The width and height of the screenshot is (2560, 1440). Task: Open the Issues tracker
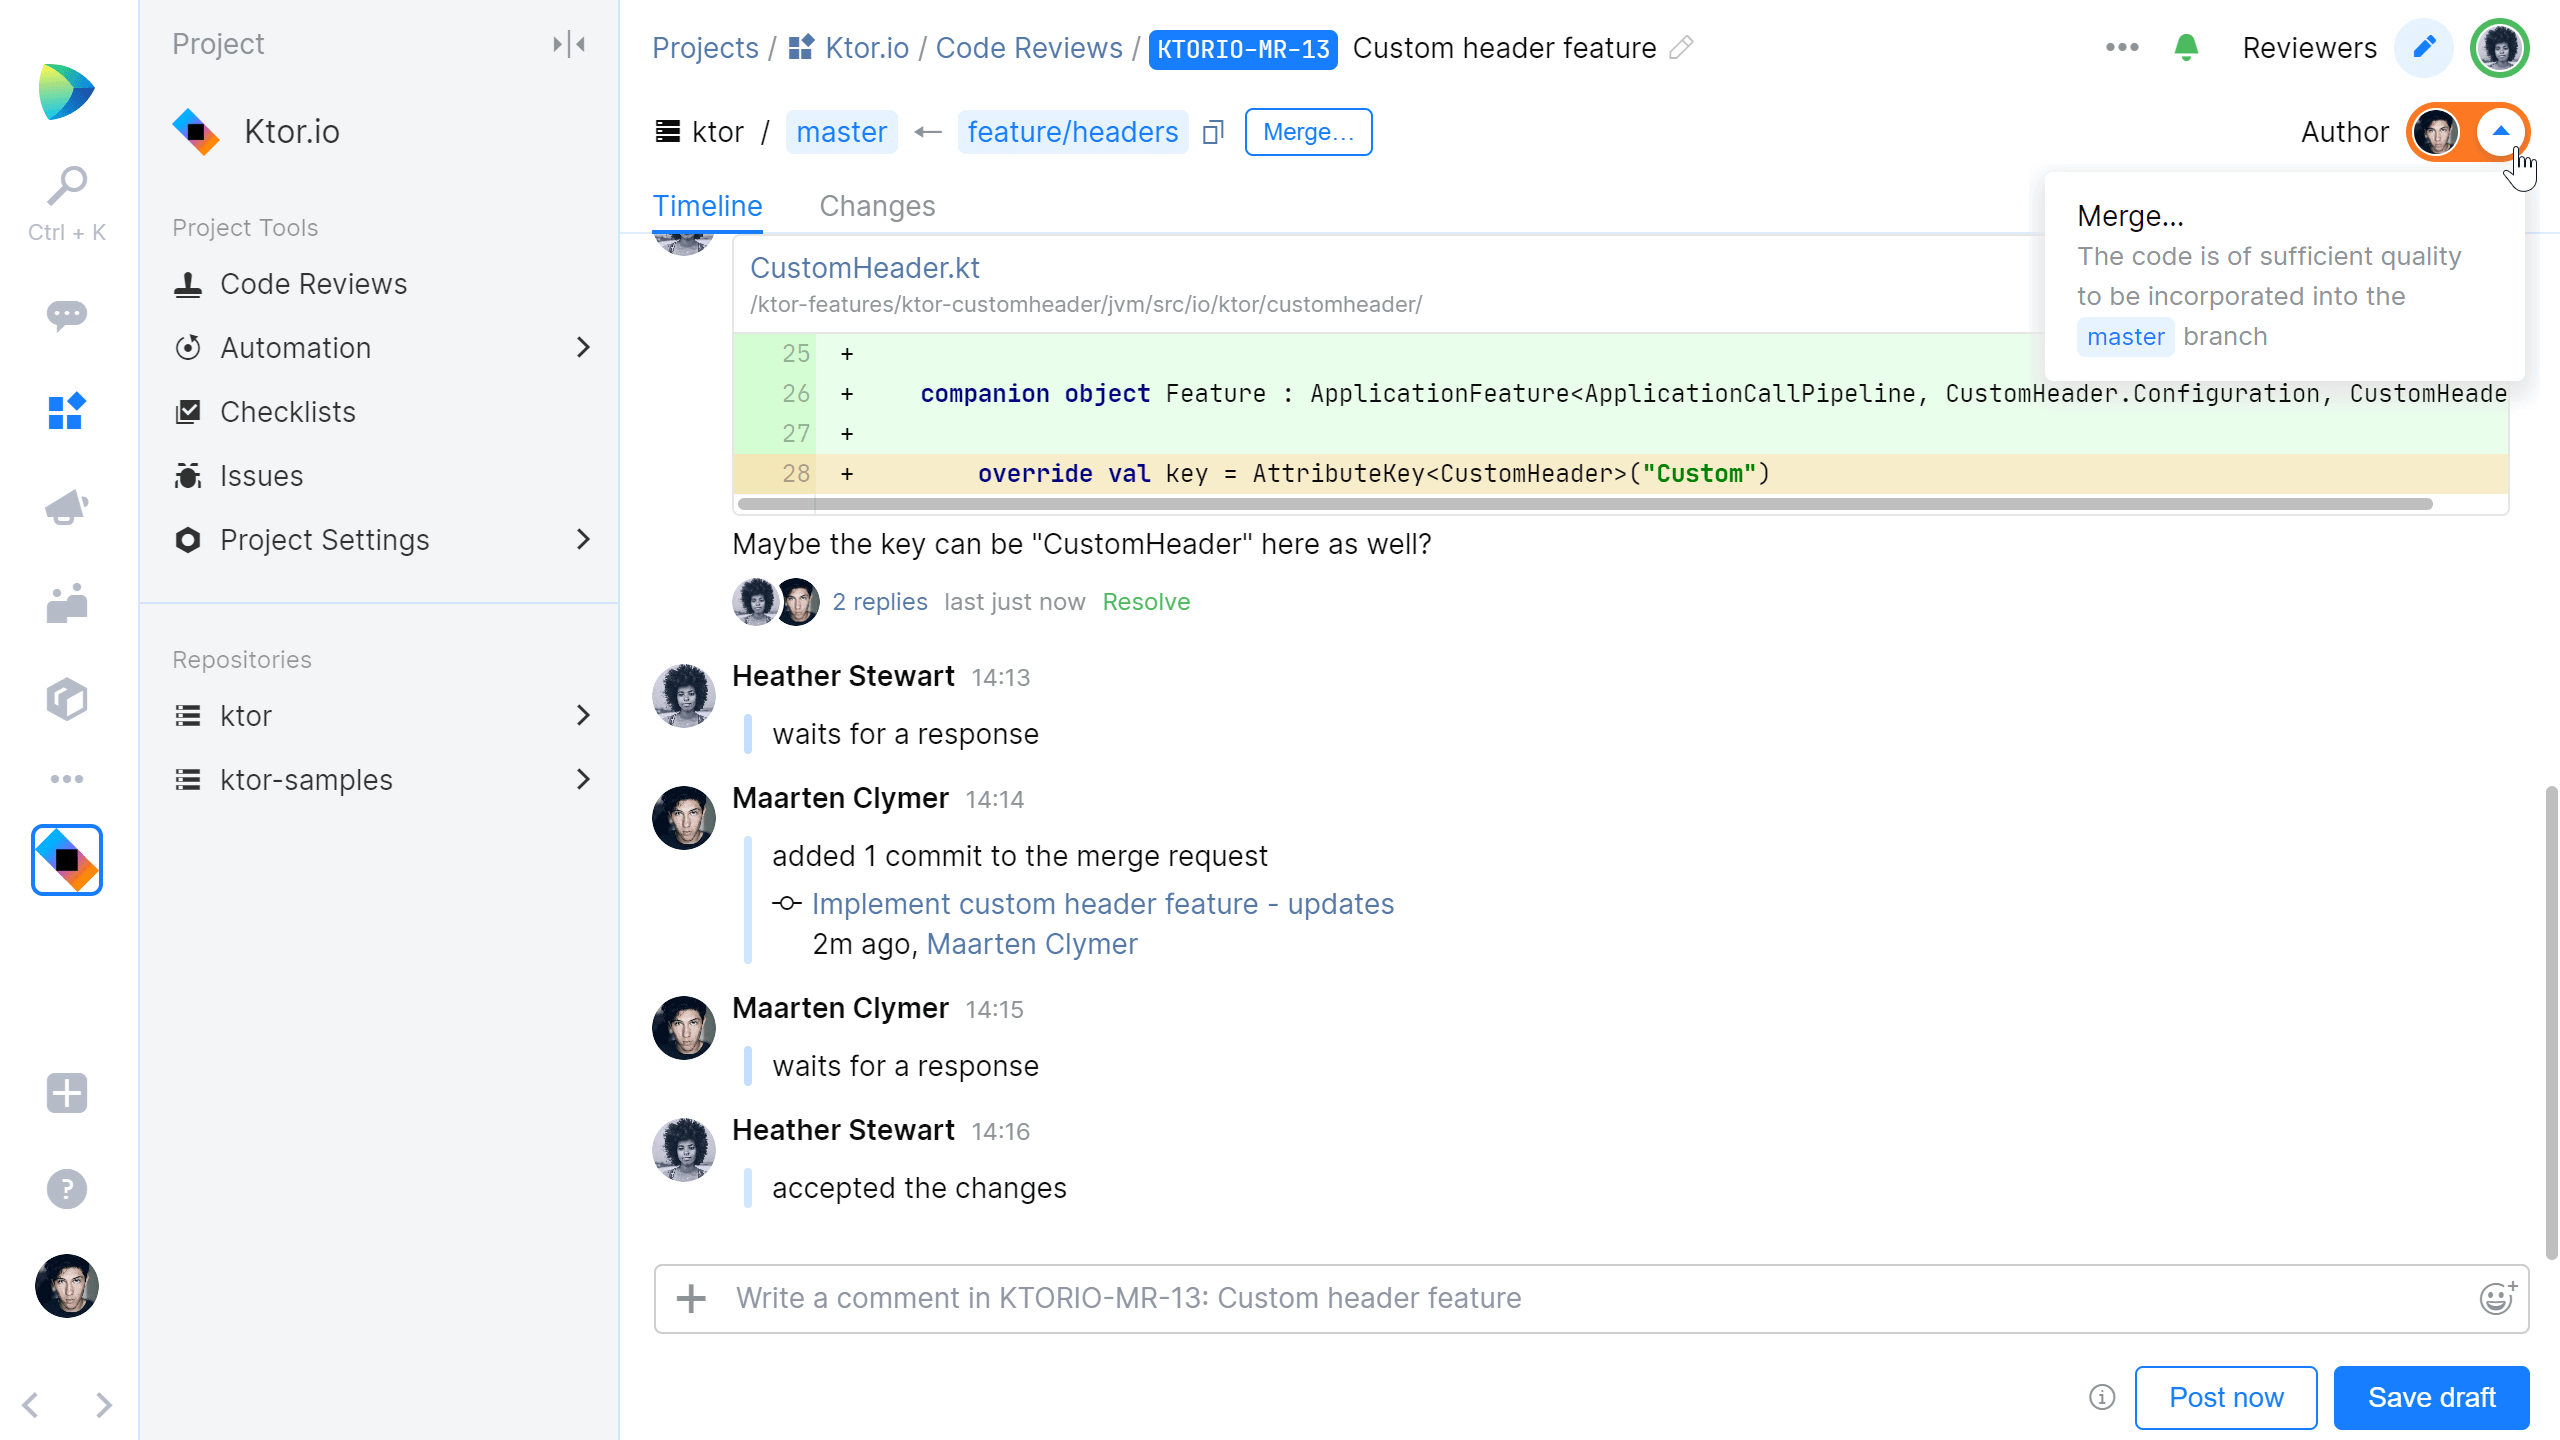tap(260, 476)
